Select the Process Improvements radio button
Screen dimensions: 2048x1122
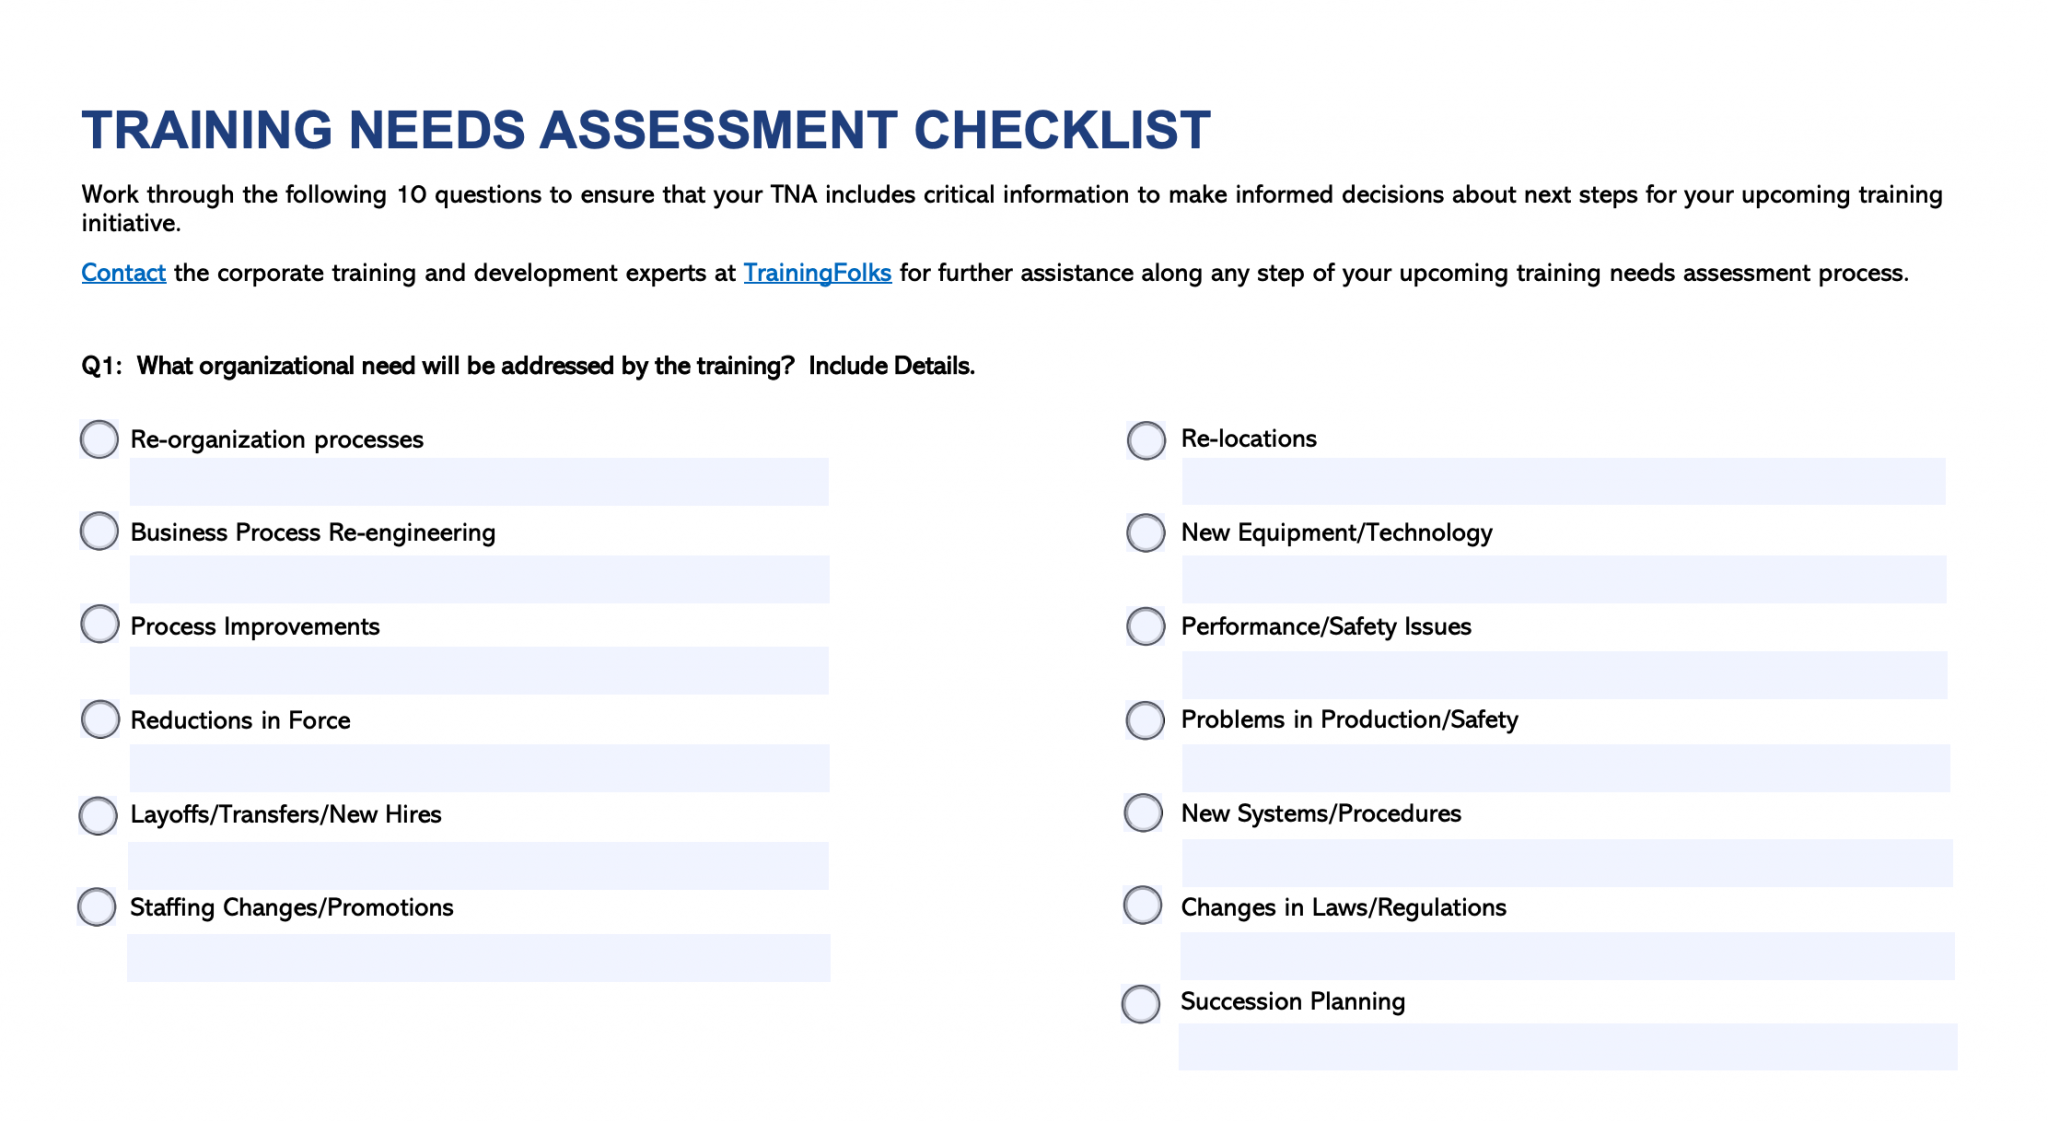point(99,624)
